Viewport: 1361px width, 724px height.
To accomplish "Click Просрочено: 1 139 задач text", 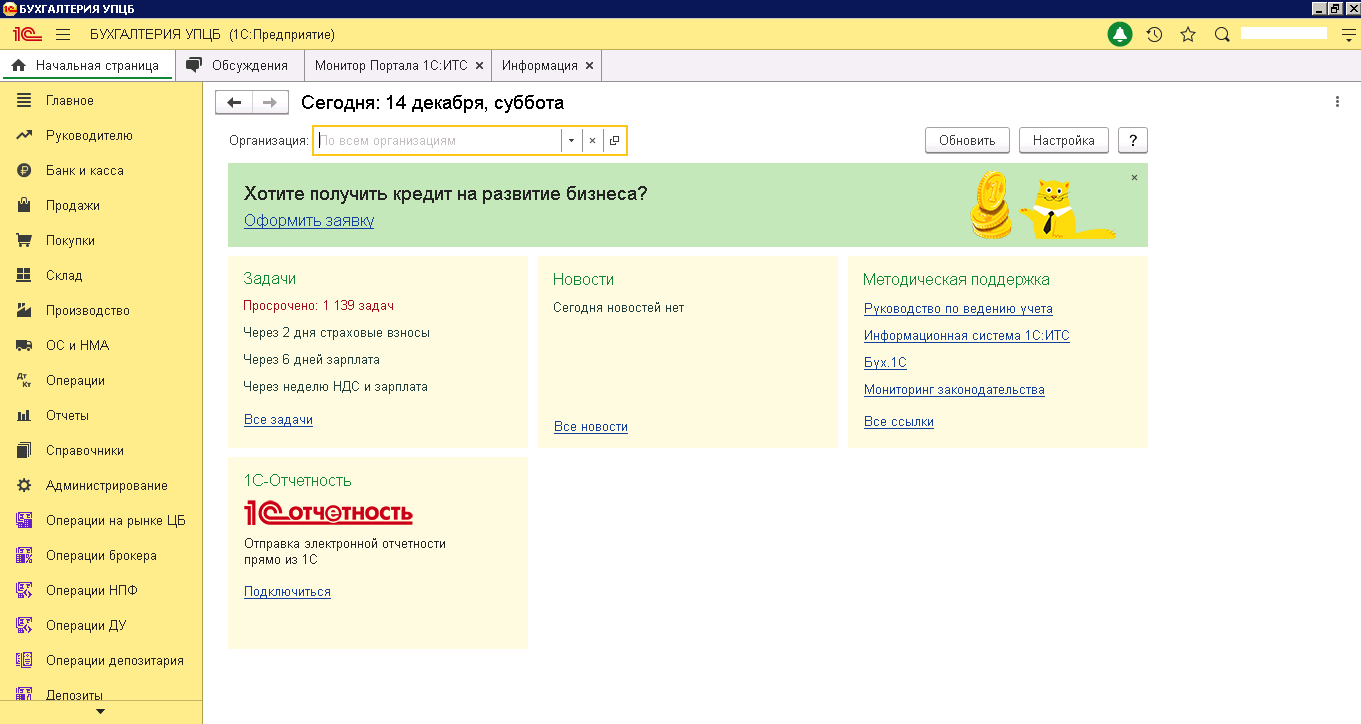I will point(319,305).
